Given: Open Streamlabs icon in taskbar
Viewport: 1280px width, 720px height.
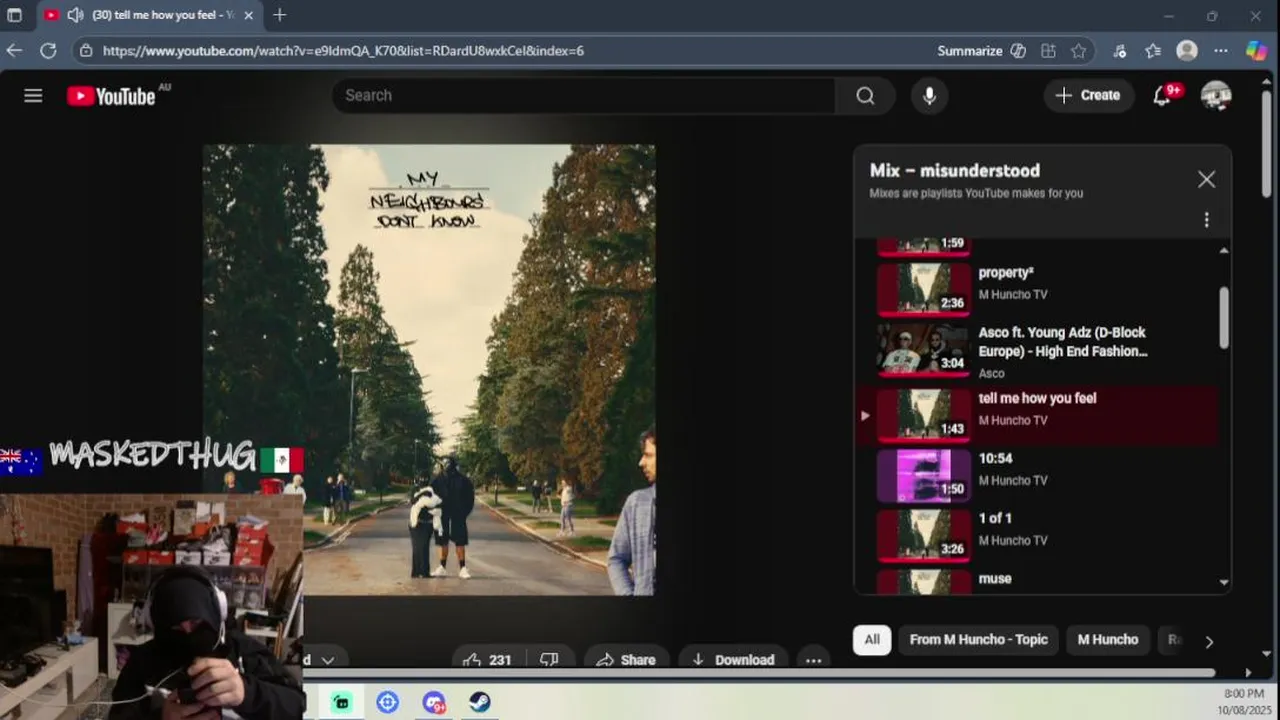Looking at the screenshot, I should pyautogui.click(x=342, y=702).
